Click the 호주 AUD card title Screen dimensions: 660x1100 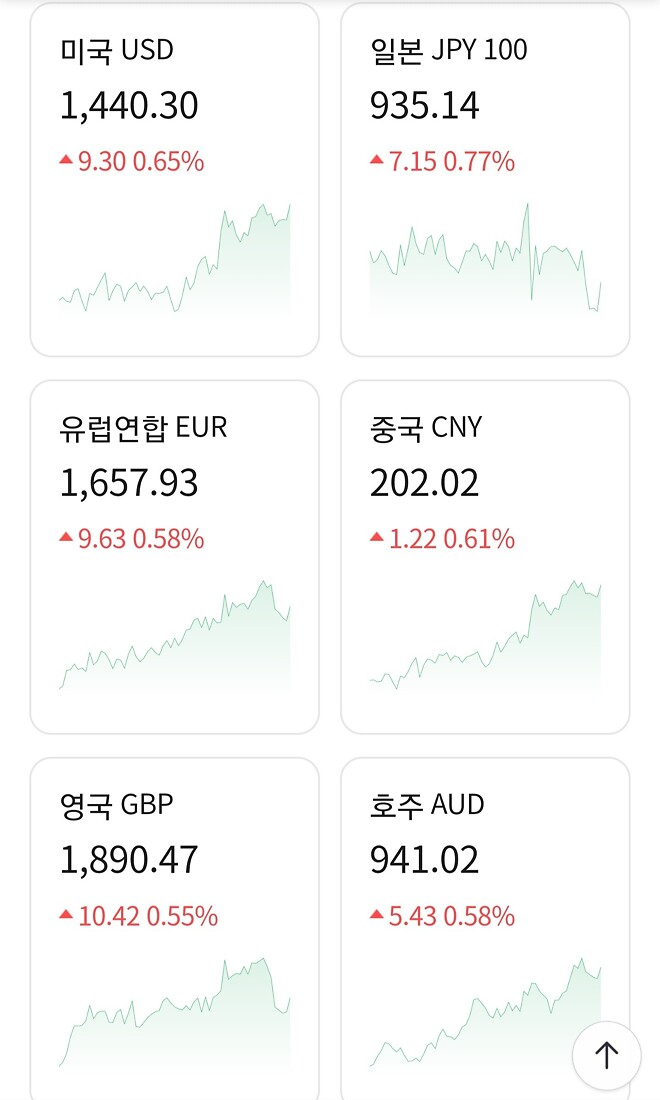click(425, 804)
